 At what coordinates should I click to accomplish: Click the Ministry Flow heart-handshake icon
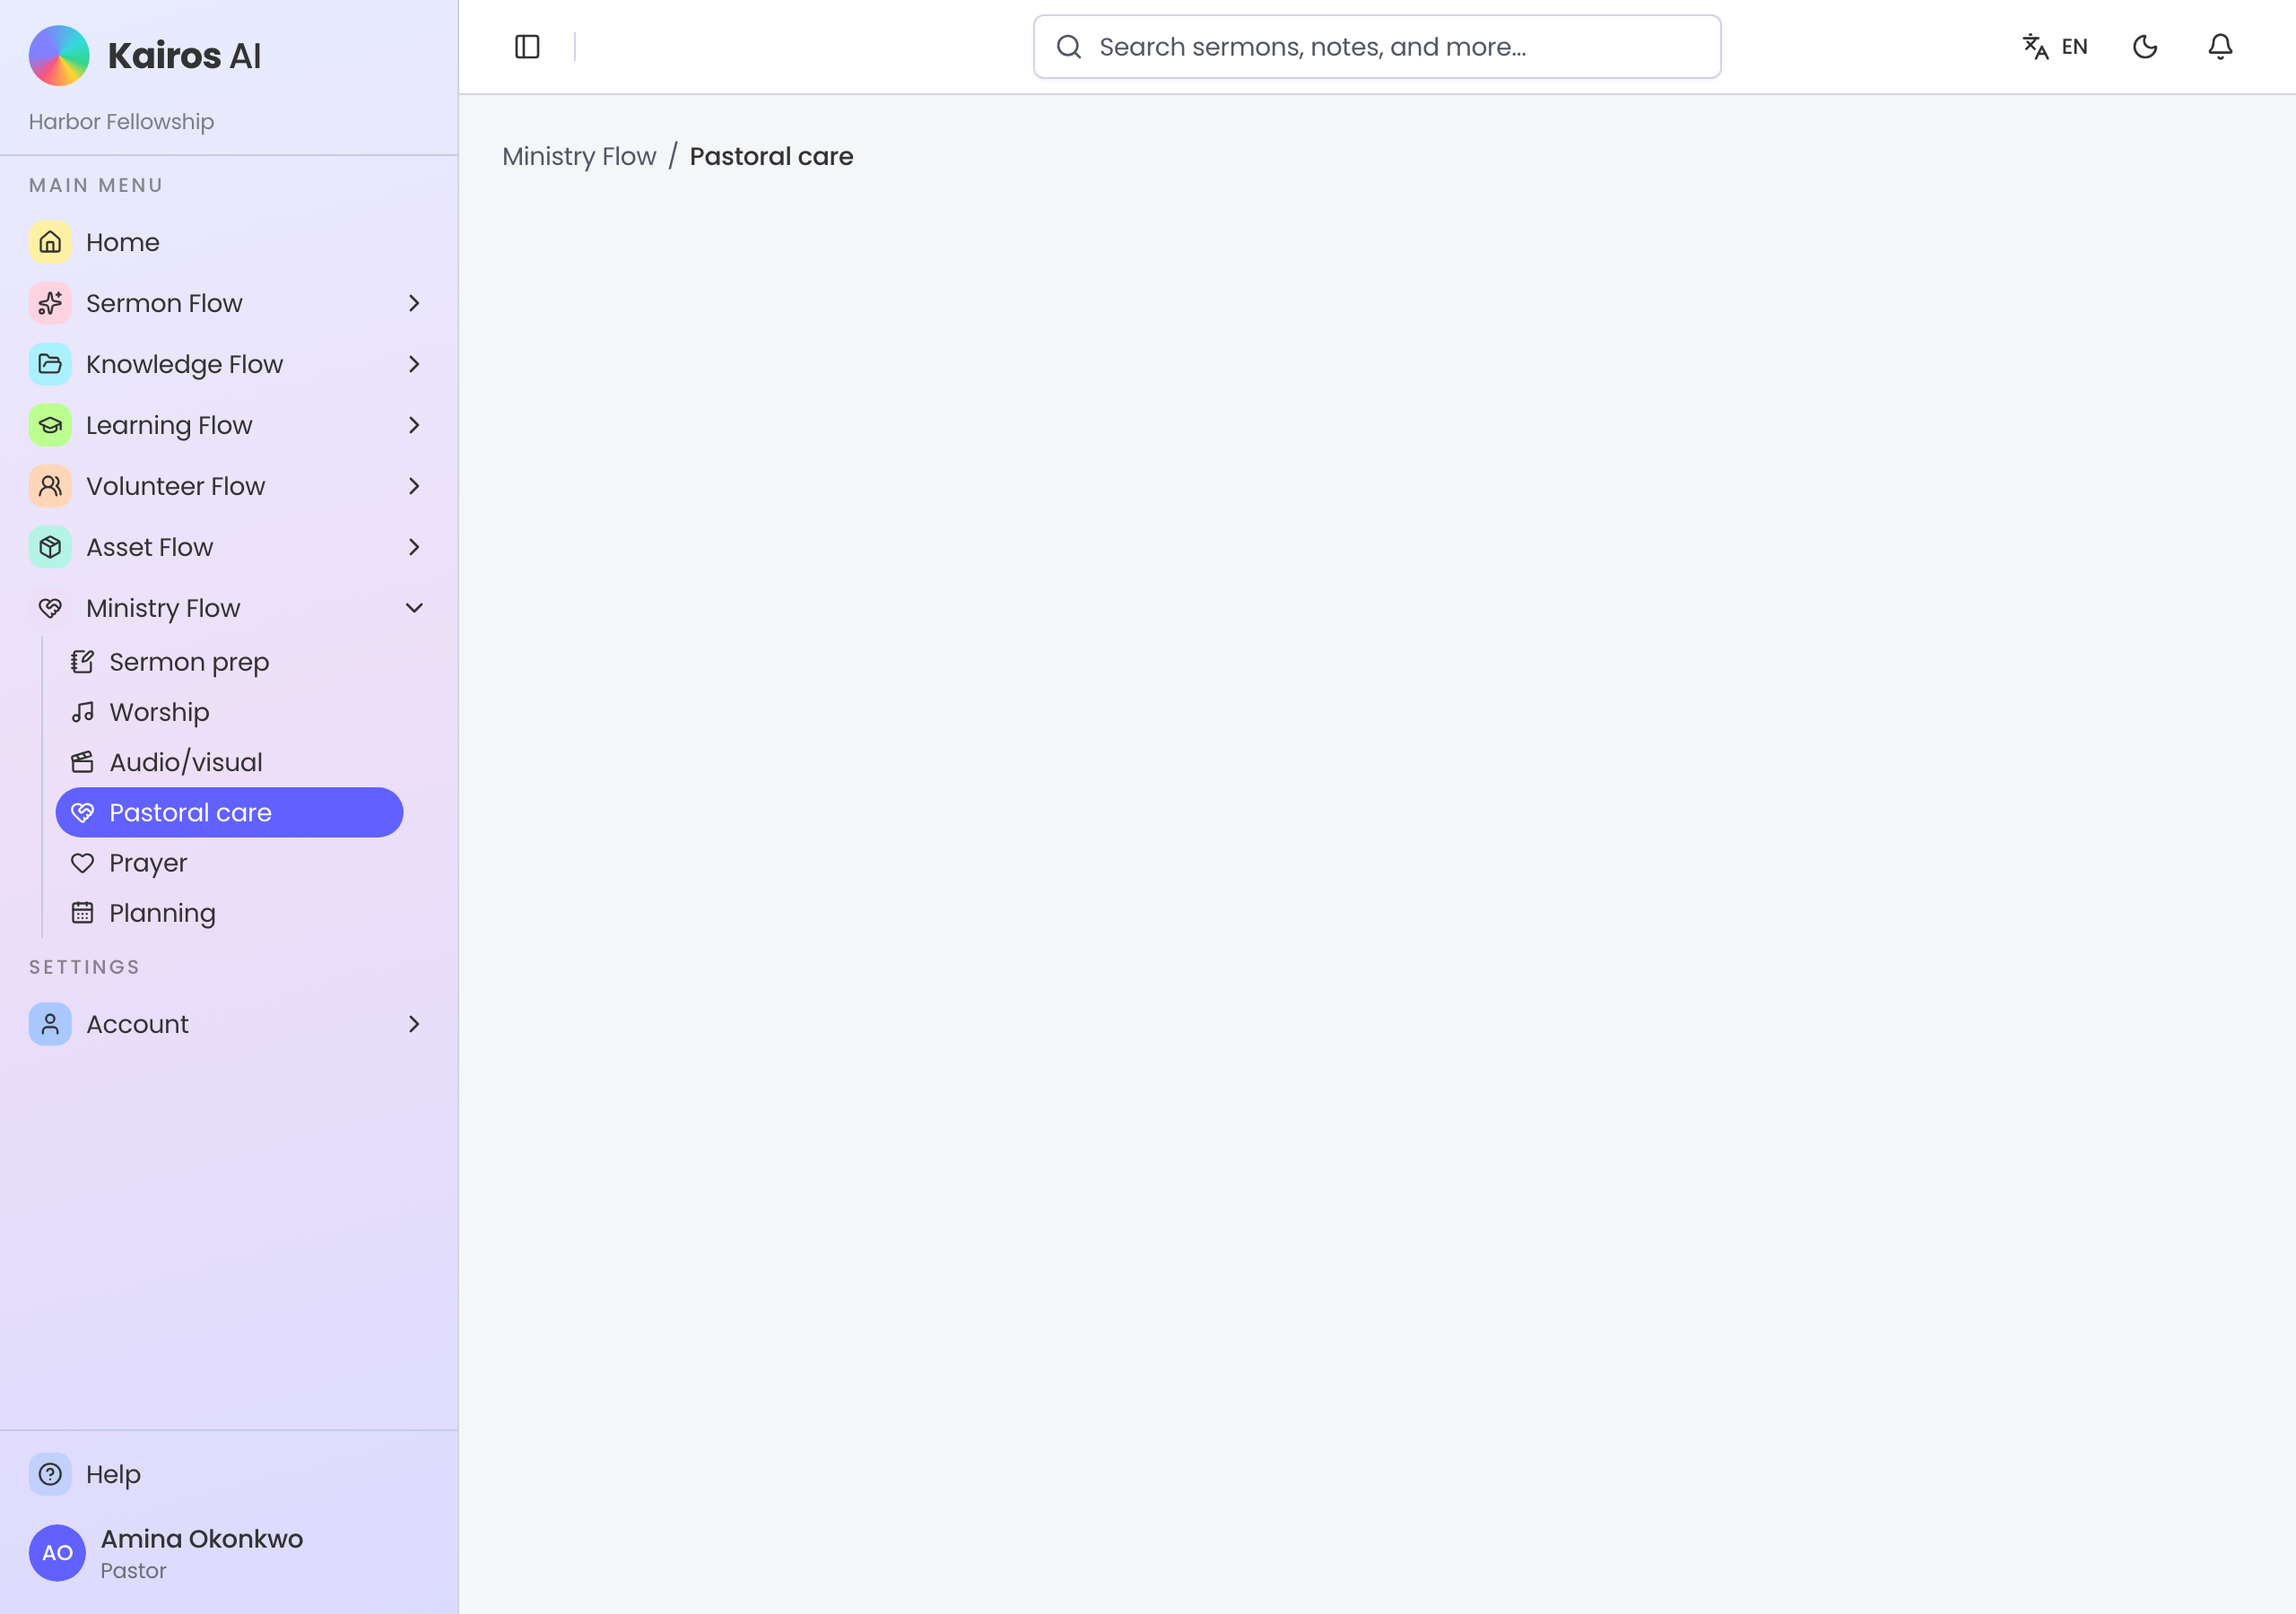tap(50, 608)
